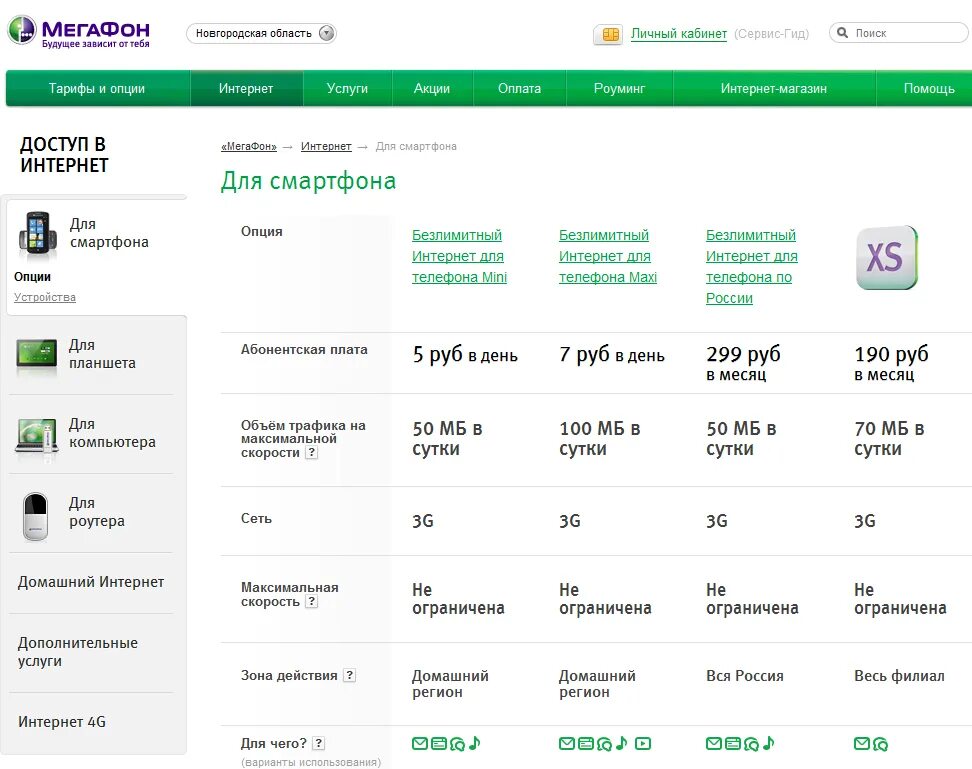Click mail icon in по России column
Viewport: 972px width, 769px height.
tap(714, 744)
